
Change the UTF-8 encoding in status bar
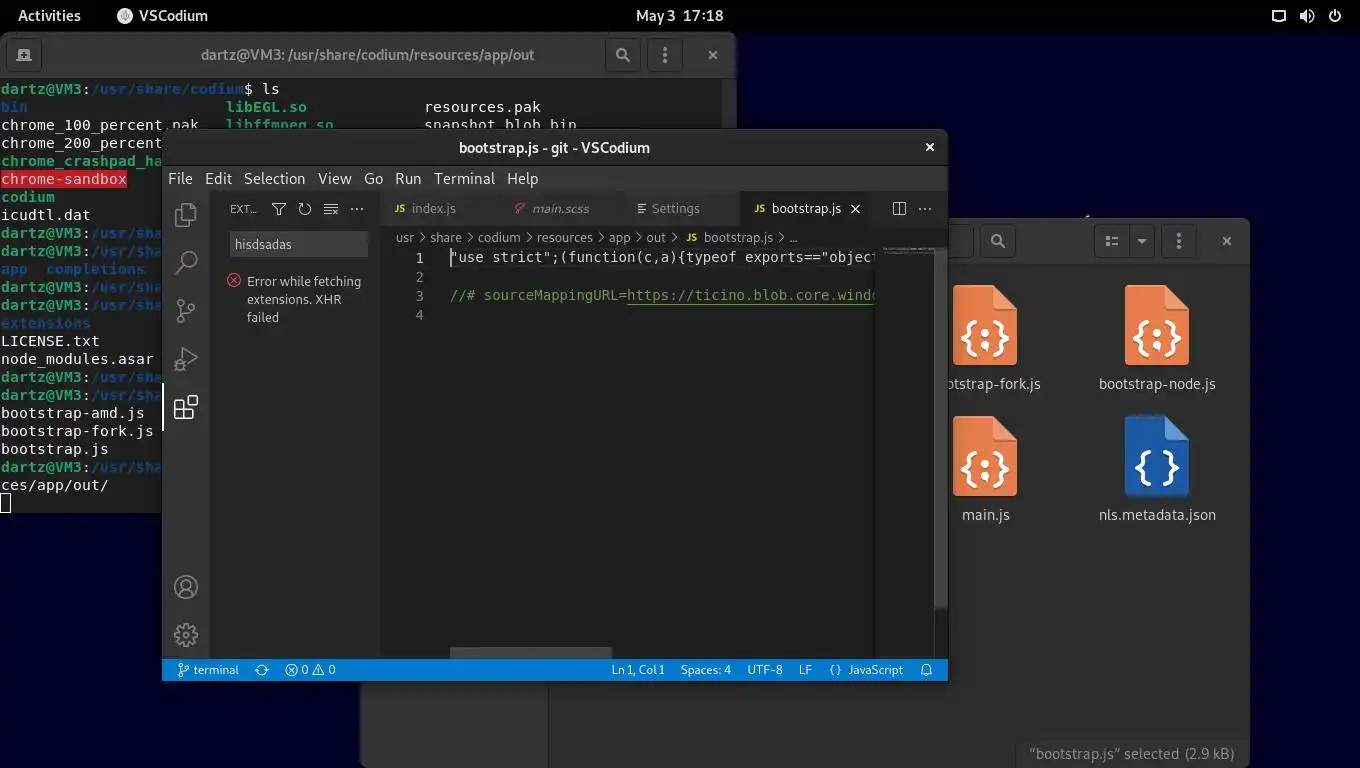pyautogui.click(x=765, y=670)
